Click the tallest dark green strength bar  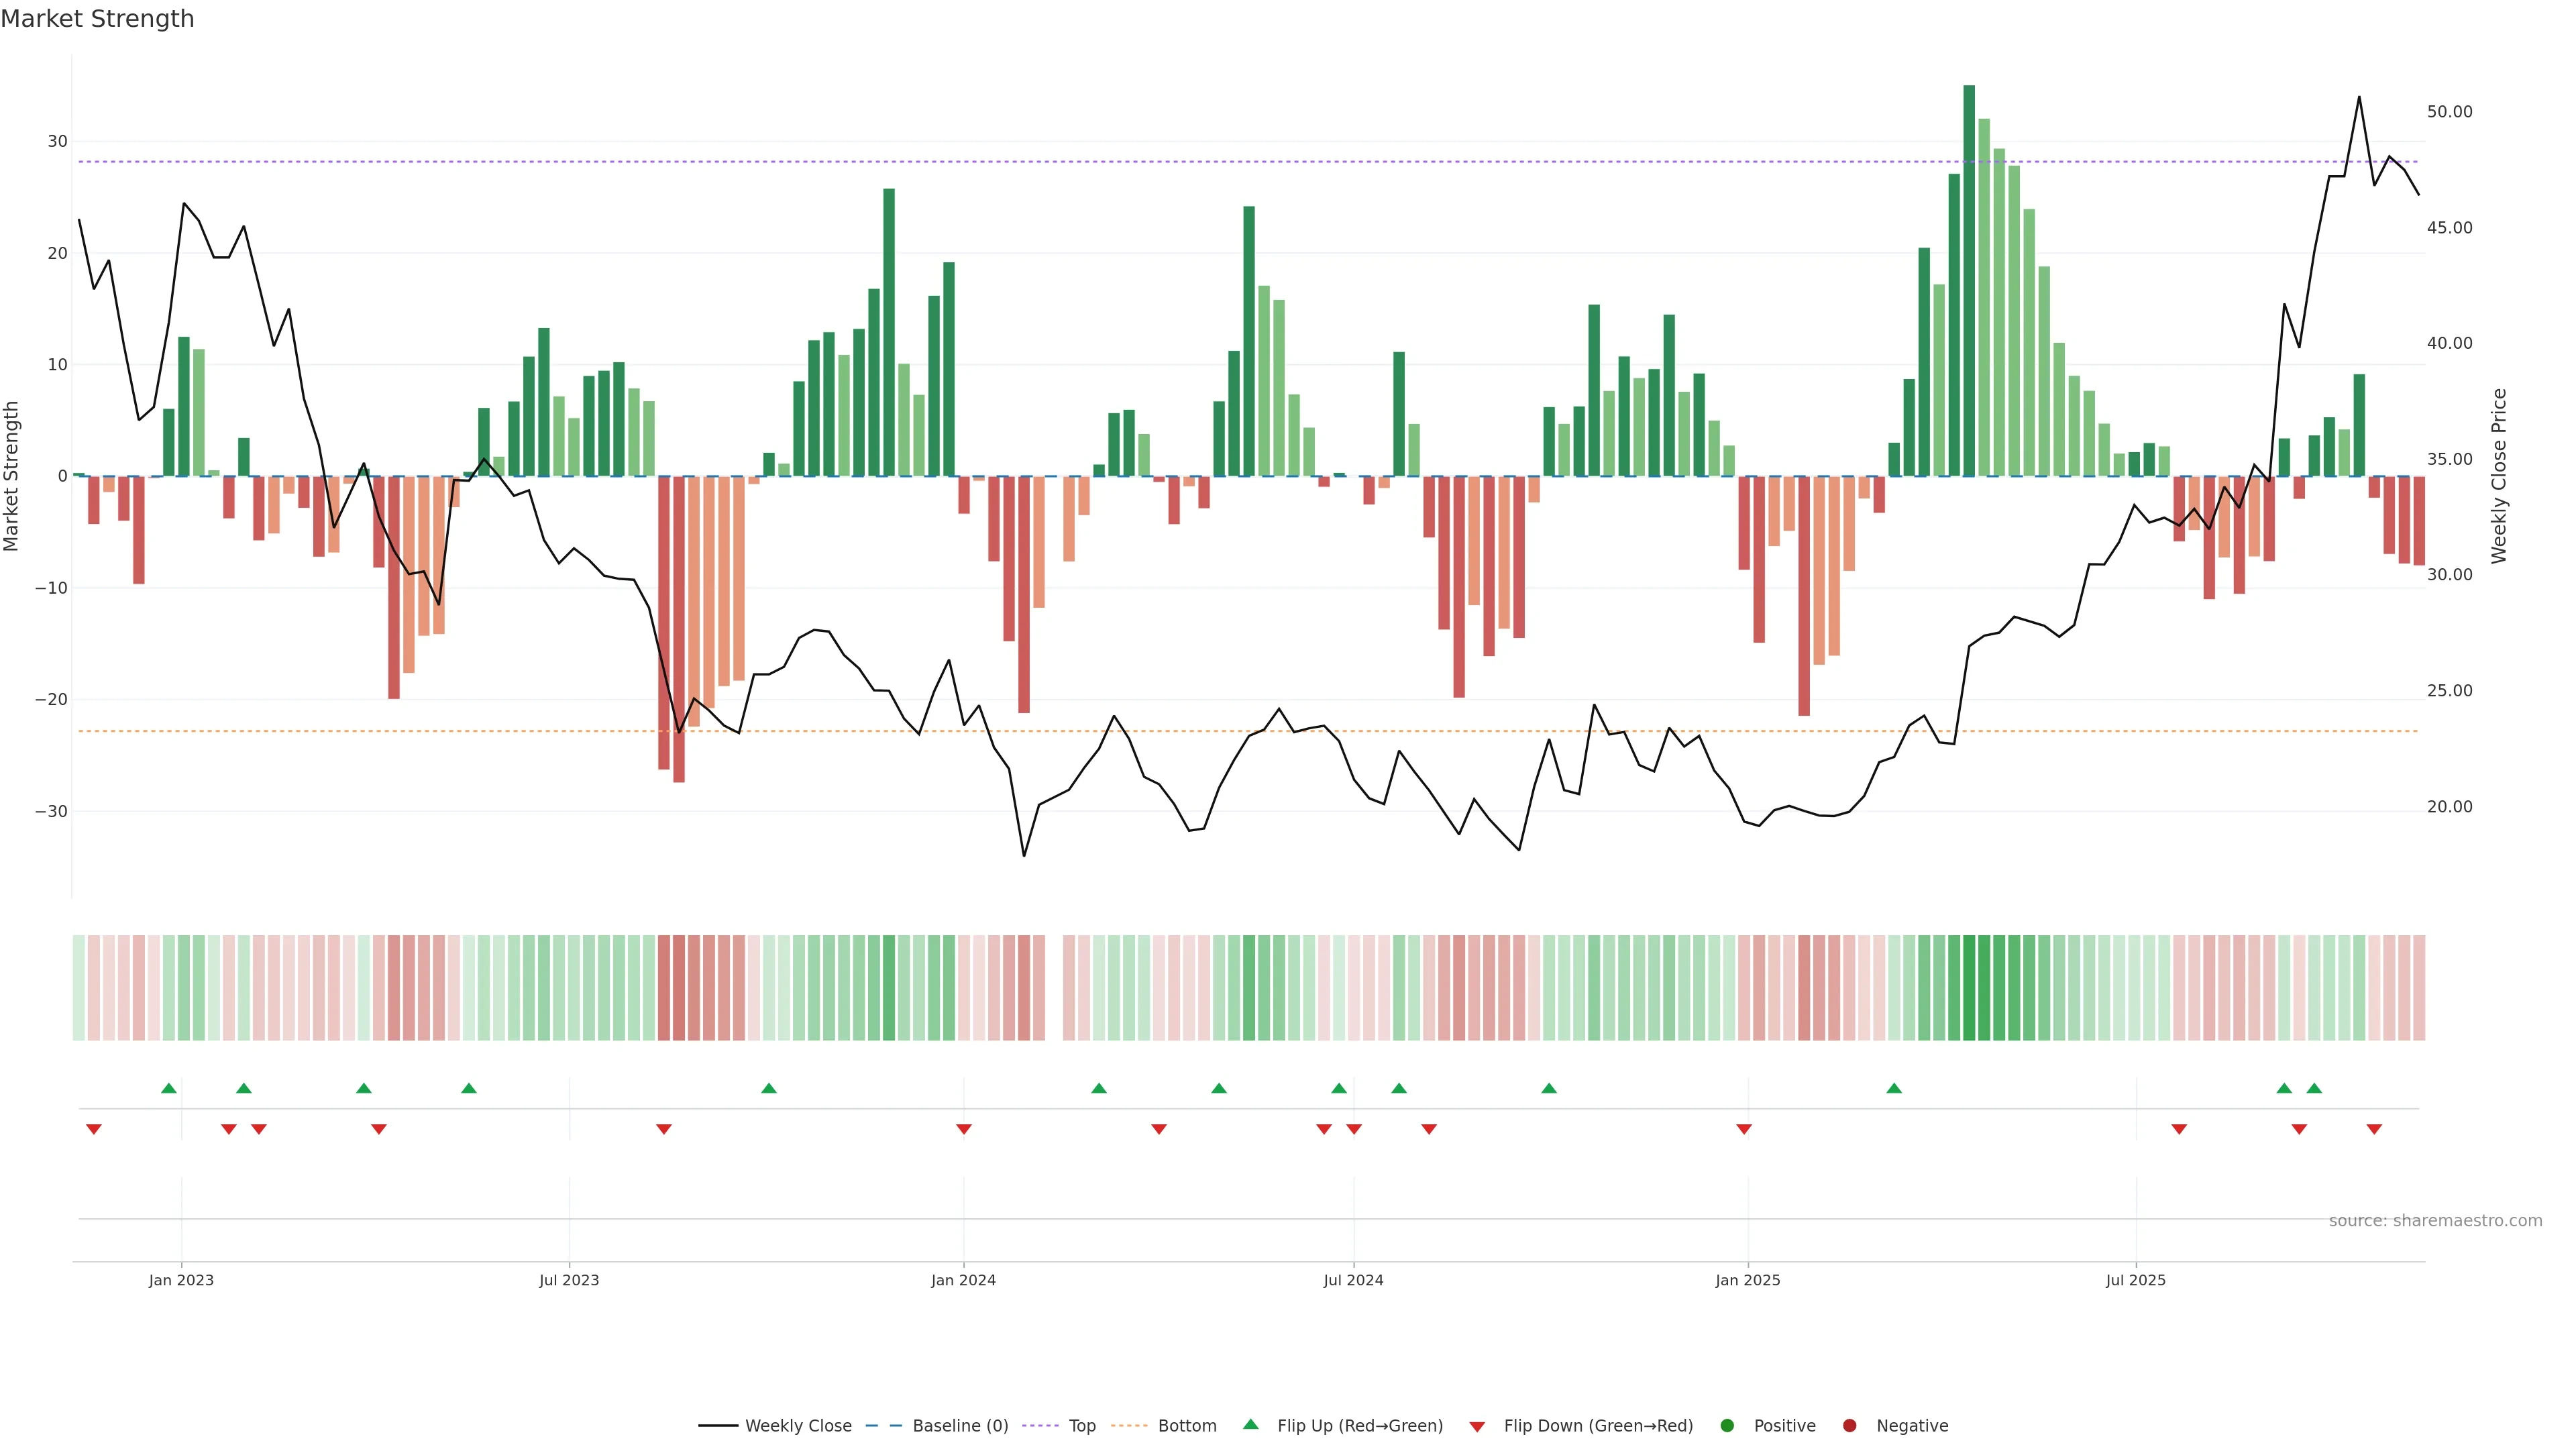pos(1969,280)
